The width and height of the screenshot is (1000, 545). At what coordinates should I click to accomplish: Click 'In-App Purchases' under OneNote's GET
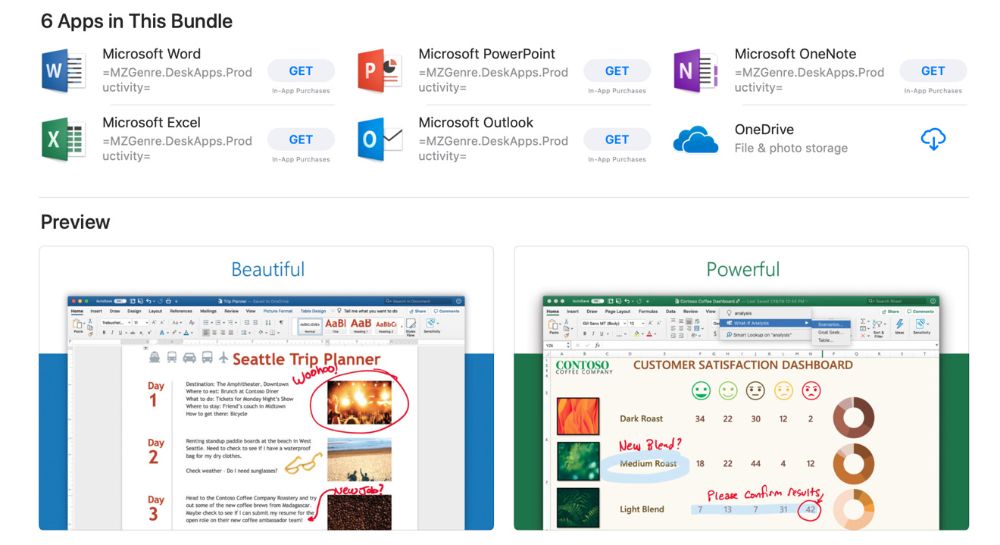[933, 91]
